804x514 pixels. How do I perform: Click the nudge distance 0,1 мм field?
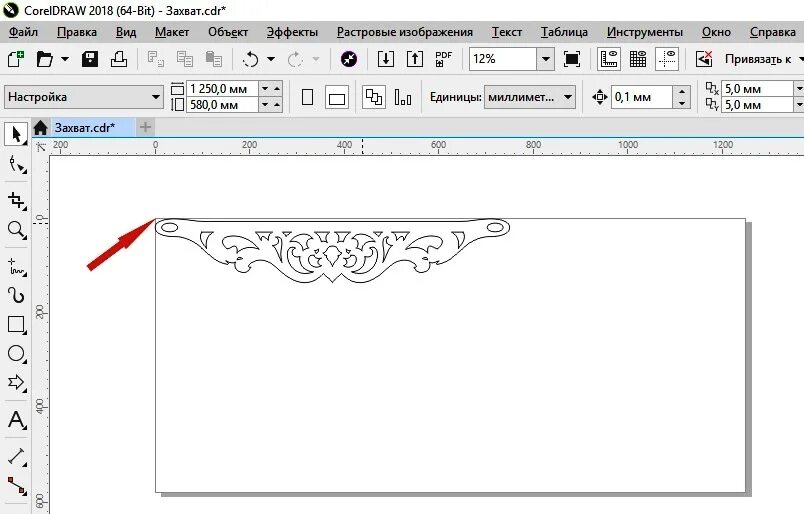[x=641, y=97]
